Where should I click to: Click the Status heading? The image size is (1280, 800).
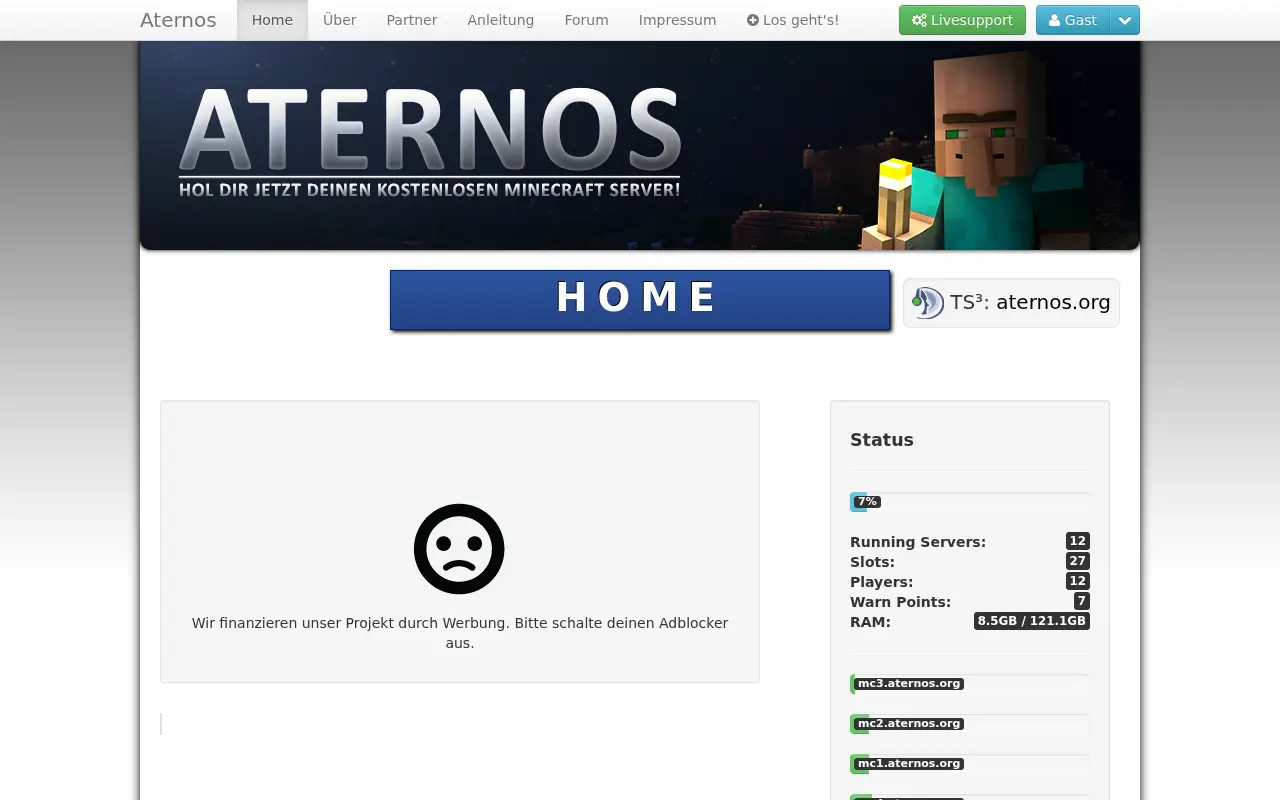coord(882,440)
